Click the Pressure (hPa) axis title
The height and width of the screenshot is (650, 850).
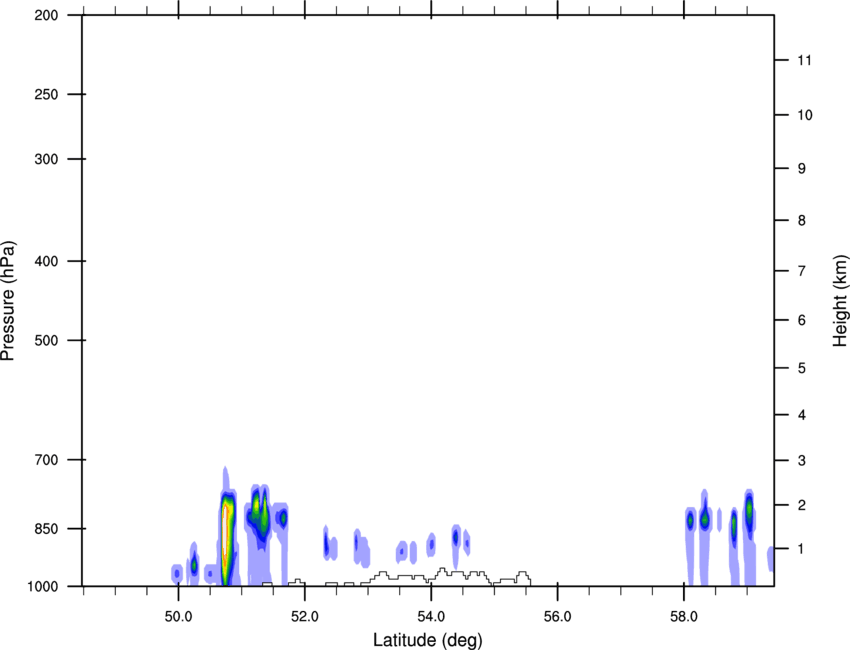pos(9,300)
